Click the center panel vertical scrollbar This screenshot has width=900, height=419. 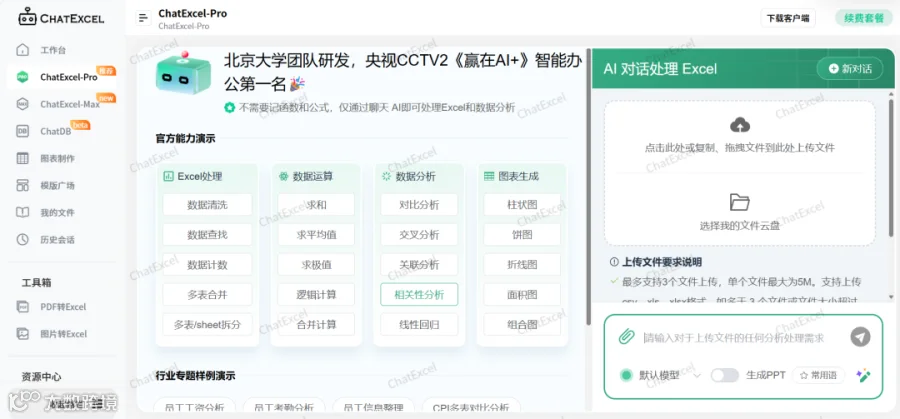point(588,188)
